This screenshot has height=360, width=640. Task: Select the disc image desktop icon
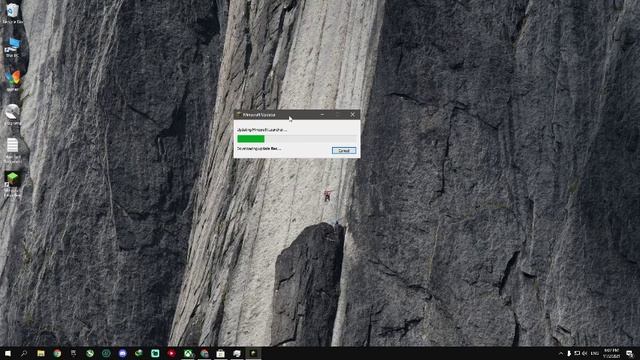(x=13, y=114)
